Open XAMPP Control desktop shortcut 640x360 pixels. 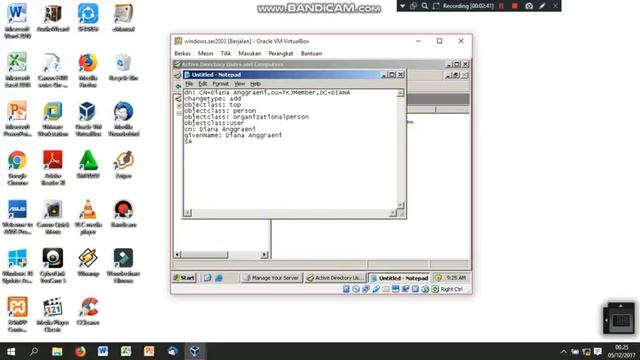pyautogui.click(x=17, y=314)
